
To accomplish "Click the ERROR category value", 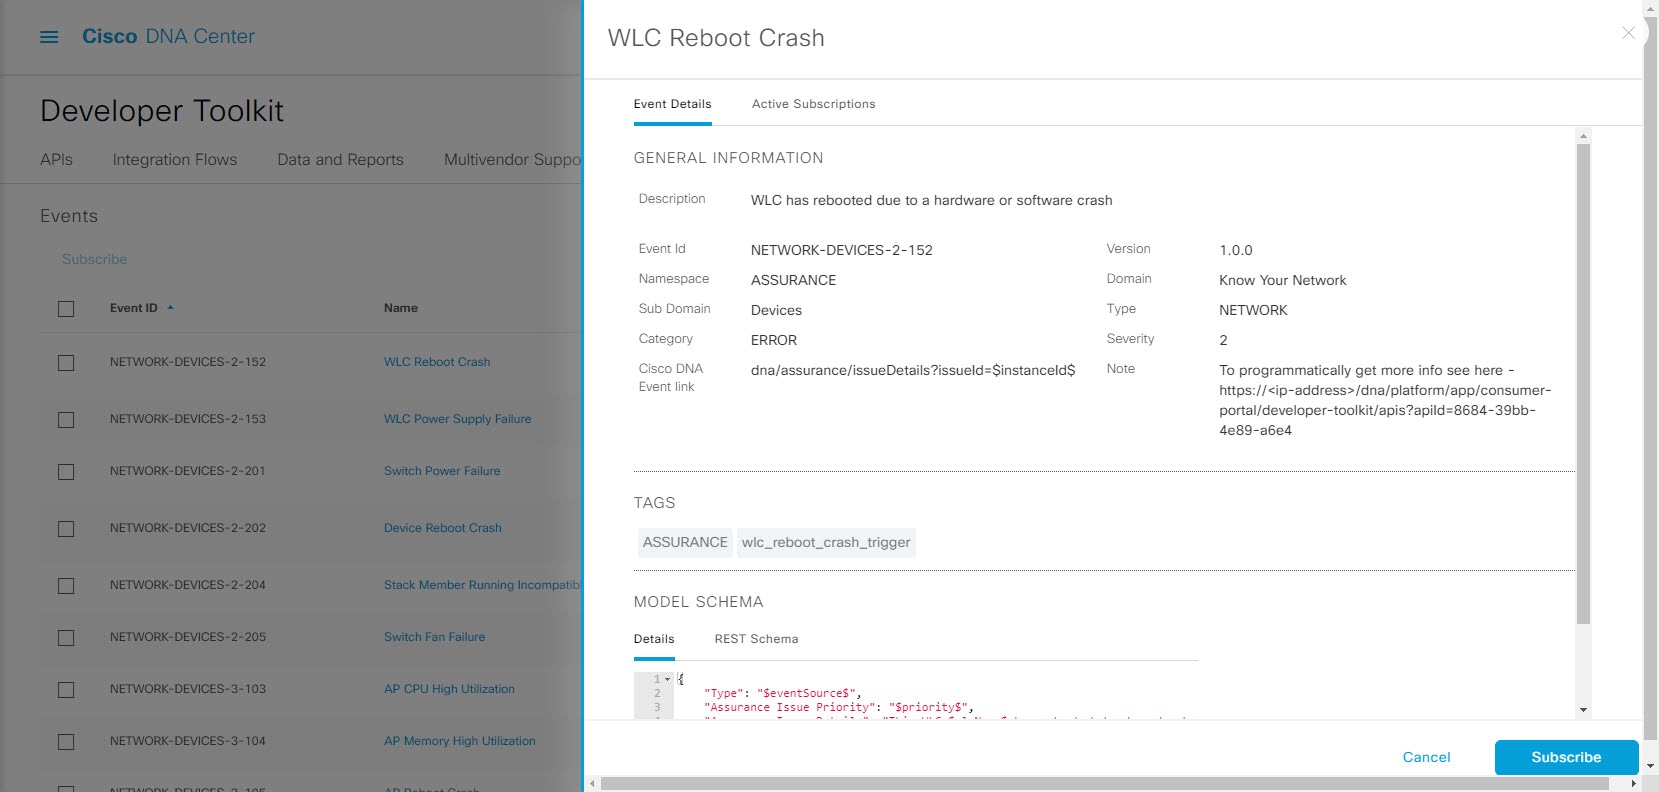I will (x=774, y=340).
